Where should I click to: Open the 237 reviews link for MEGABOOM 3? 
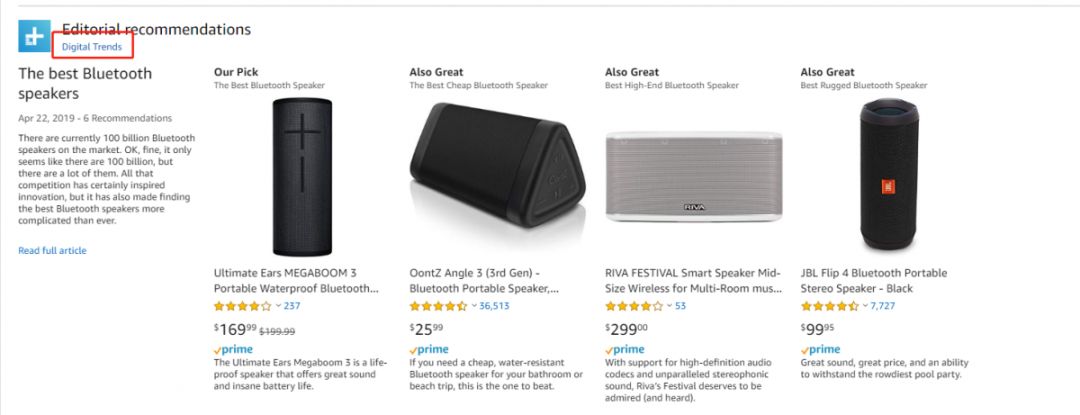coord(292,306)
